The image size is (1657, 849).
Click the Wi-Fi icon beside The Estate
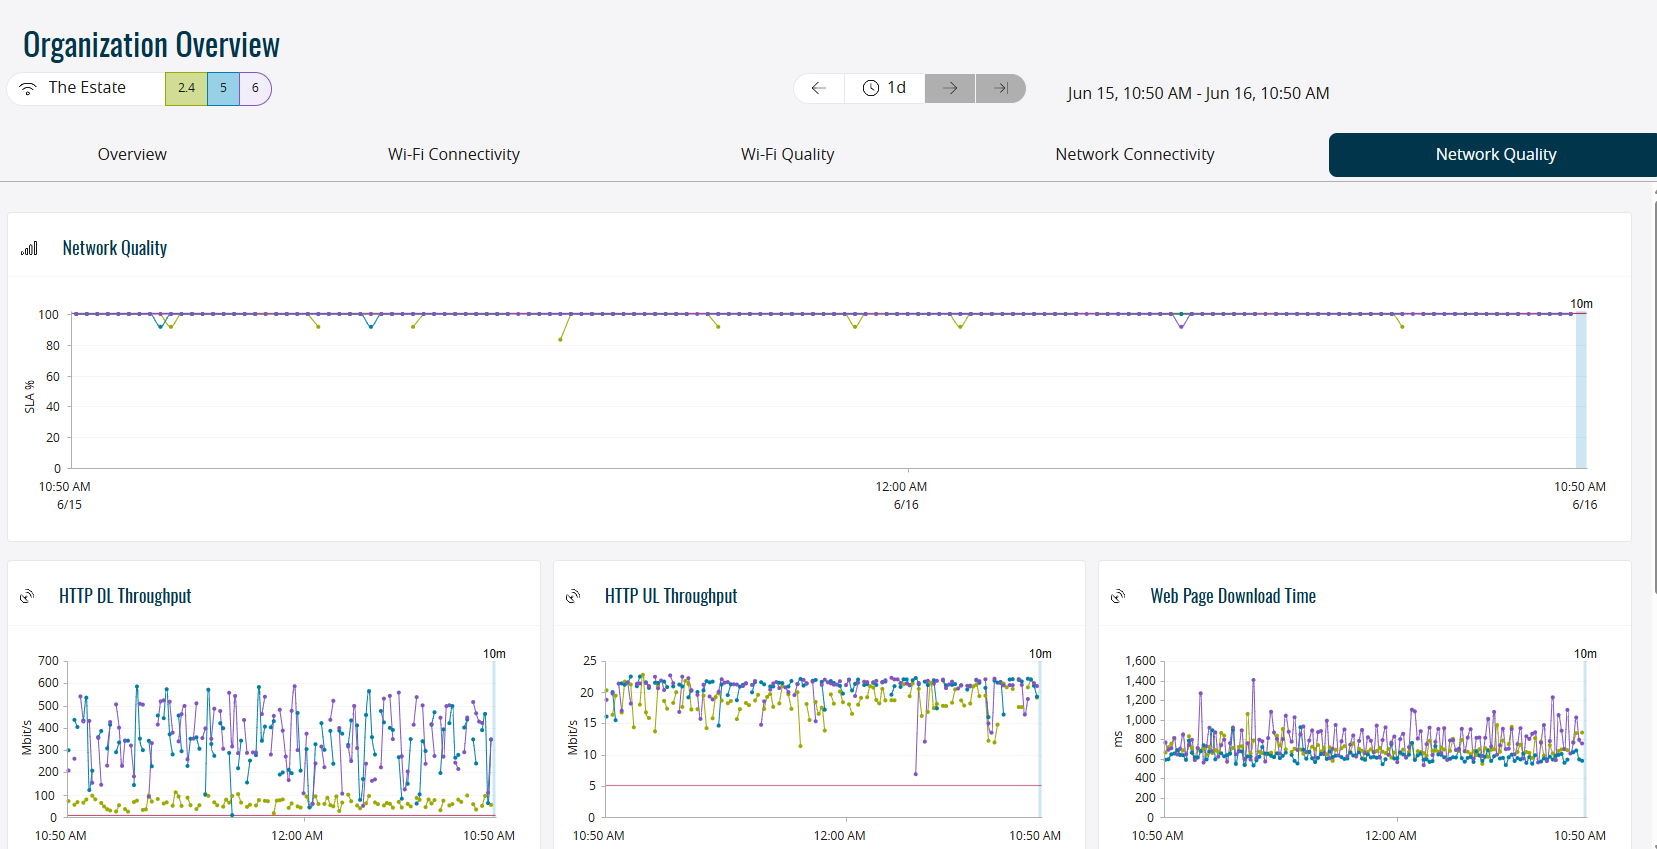[x=28, y=88]
